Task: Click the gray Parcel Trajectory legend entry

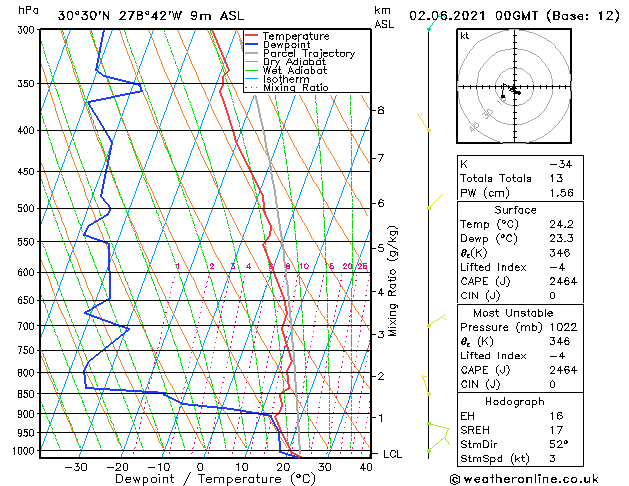Action: 300,53
